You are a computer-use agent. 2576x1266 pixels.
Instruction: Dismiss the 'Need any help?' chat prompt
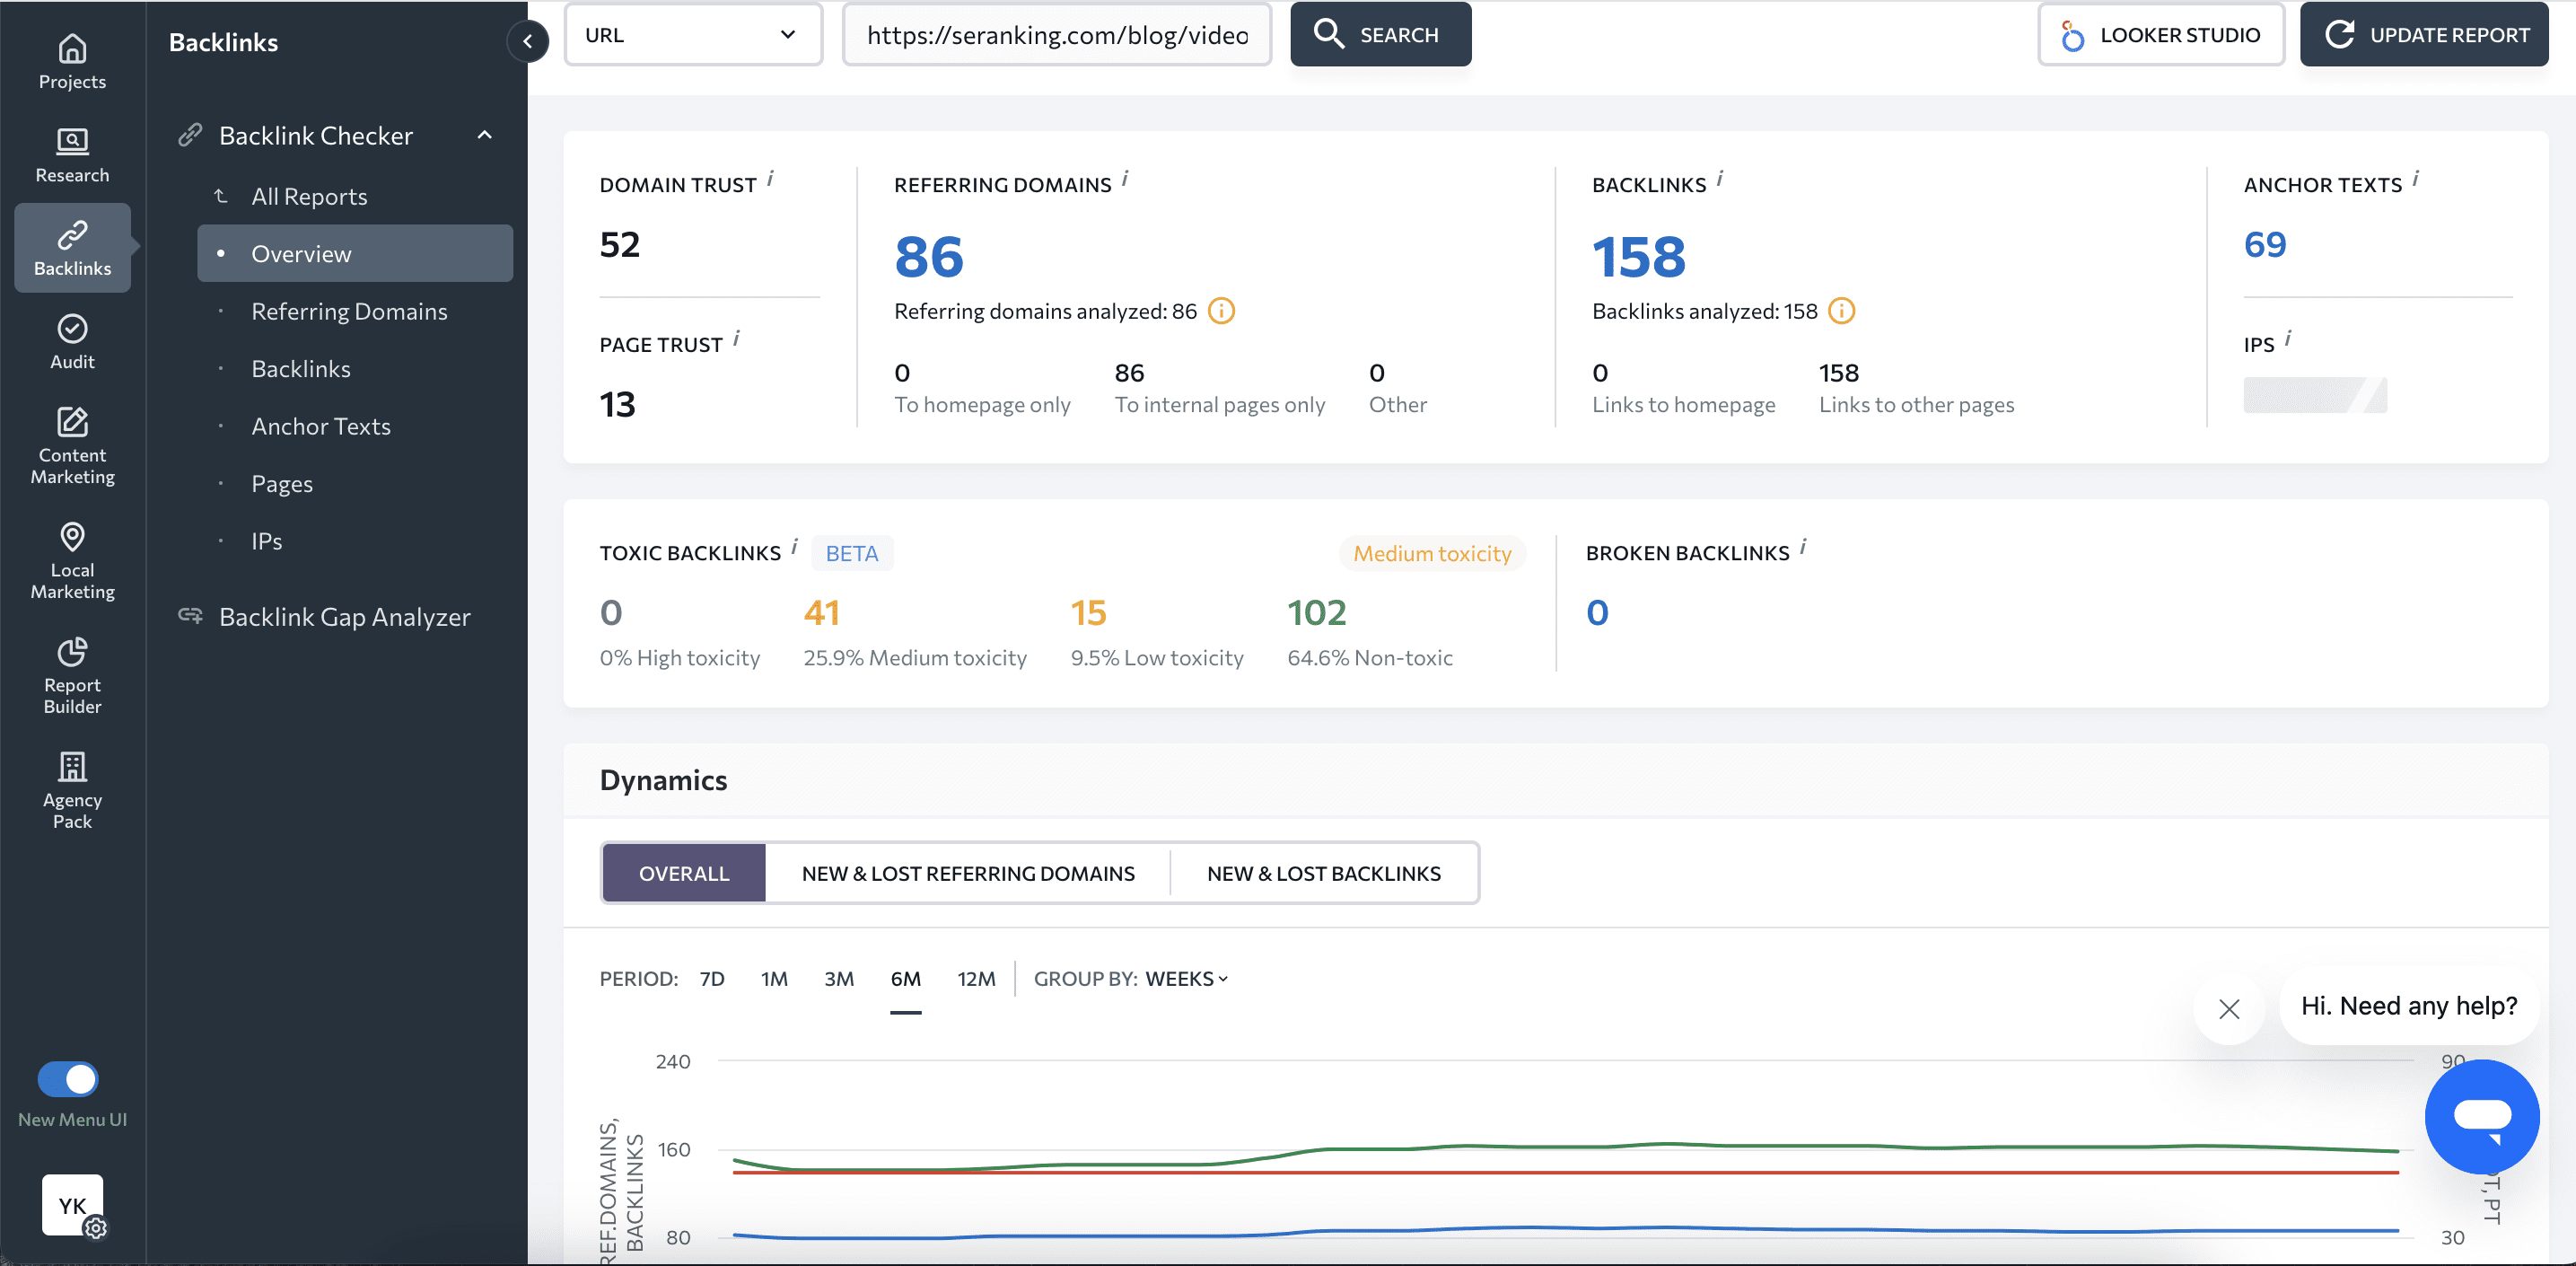pos(2228,1009)
